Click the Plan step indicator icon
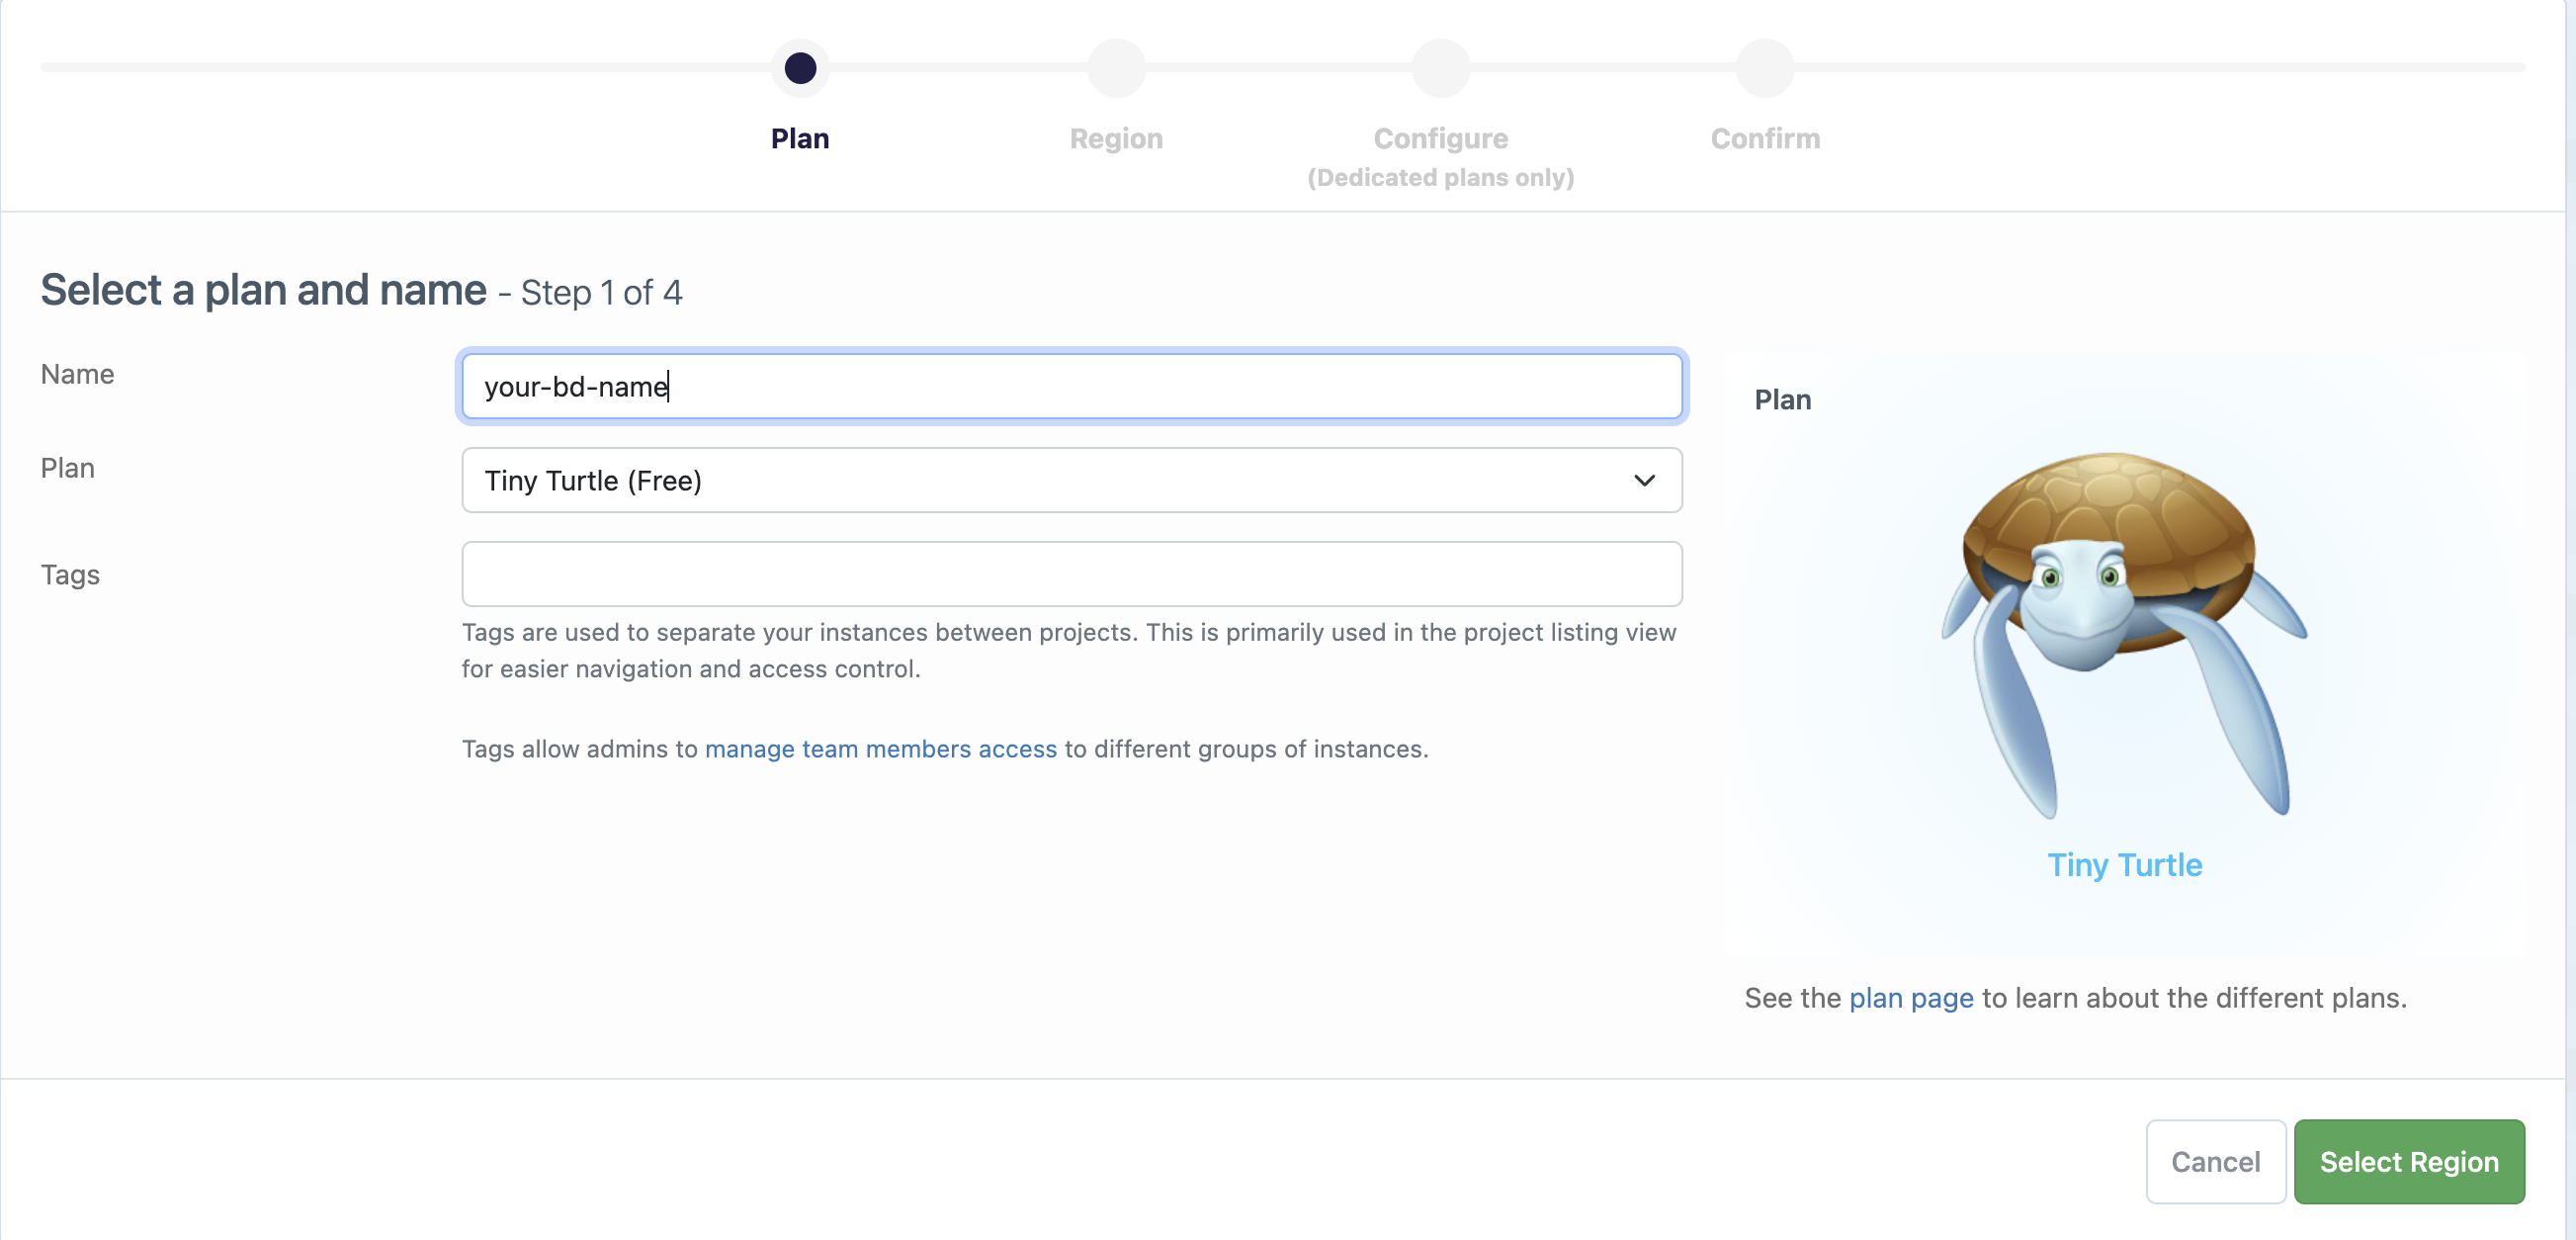The height and width of the screenshot is (1240, 2576). point(799,67)
